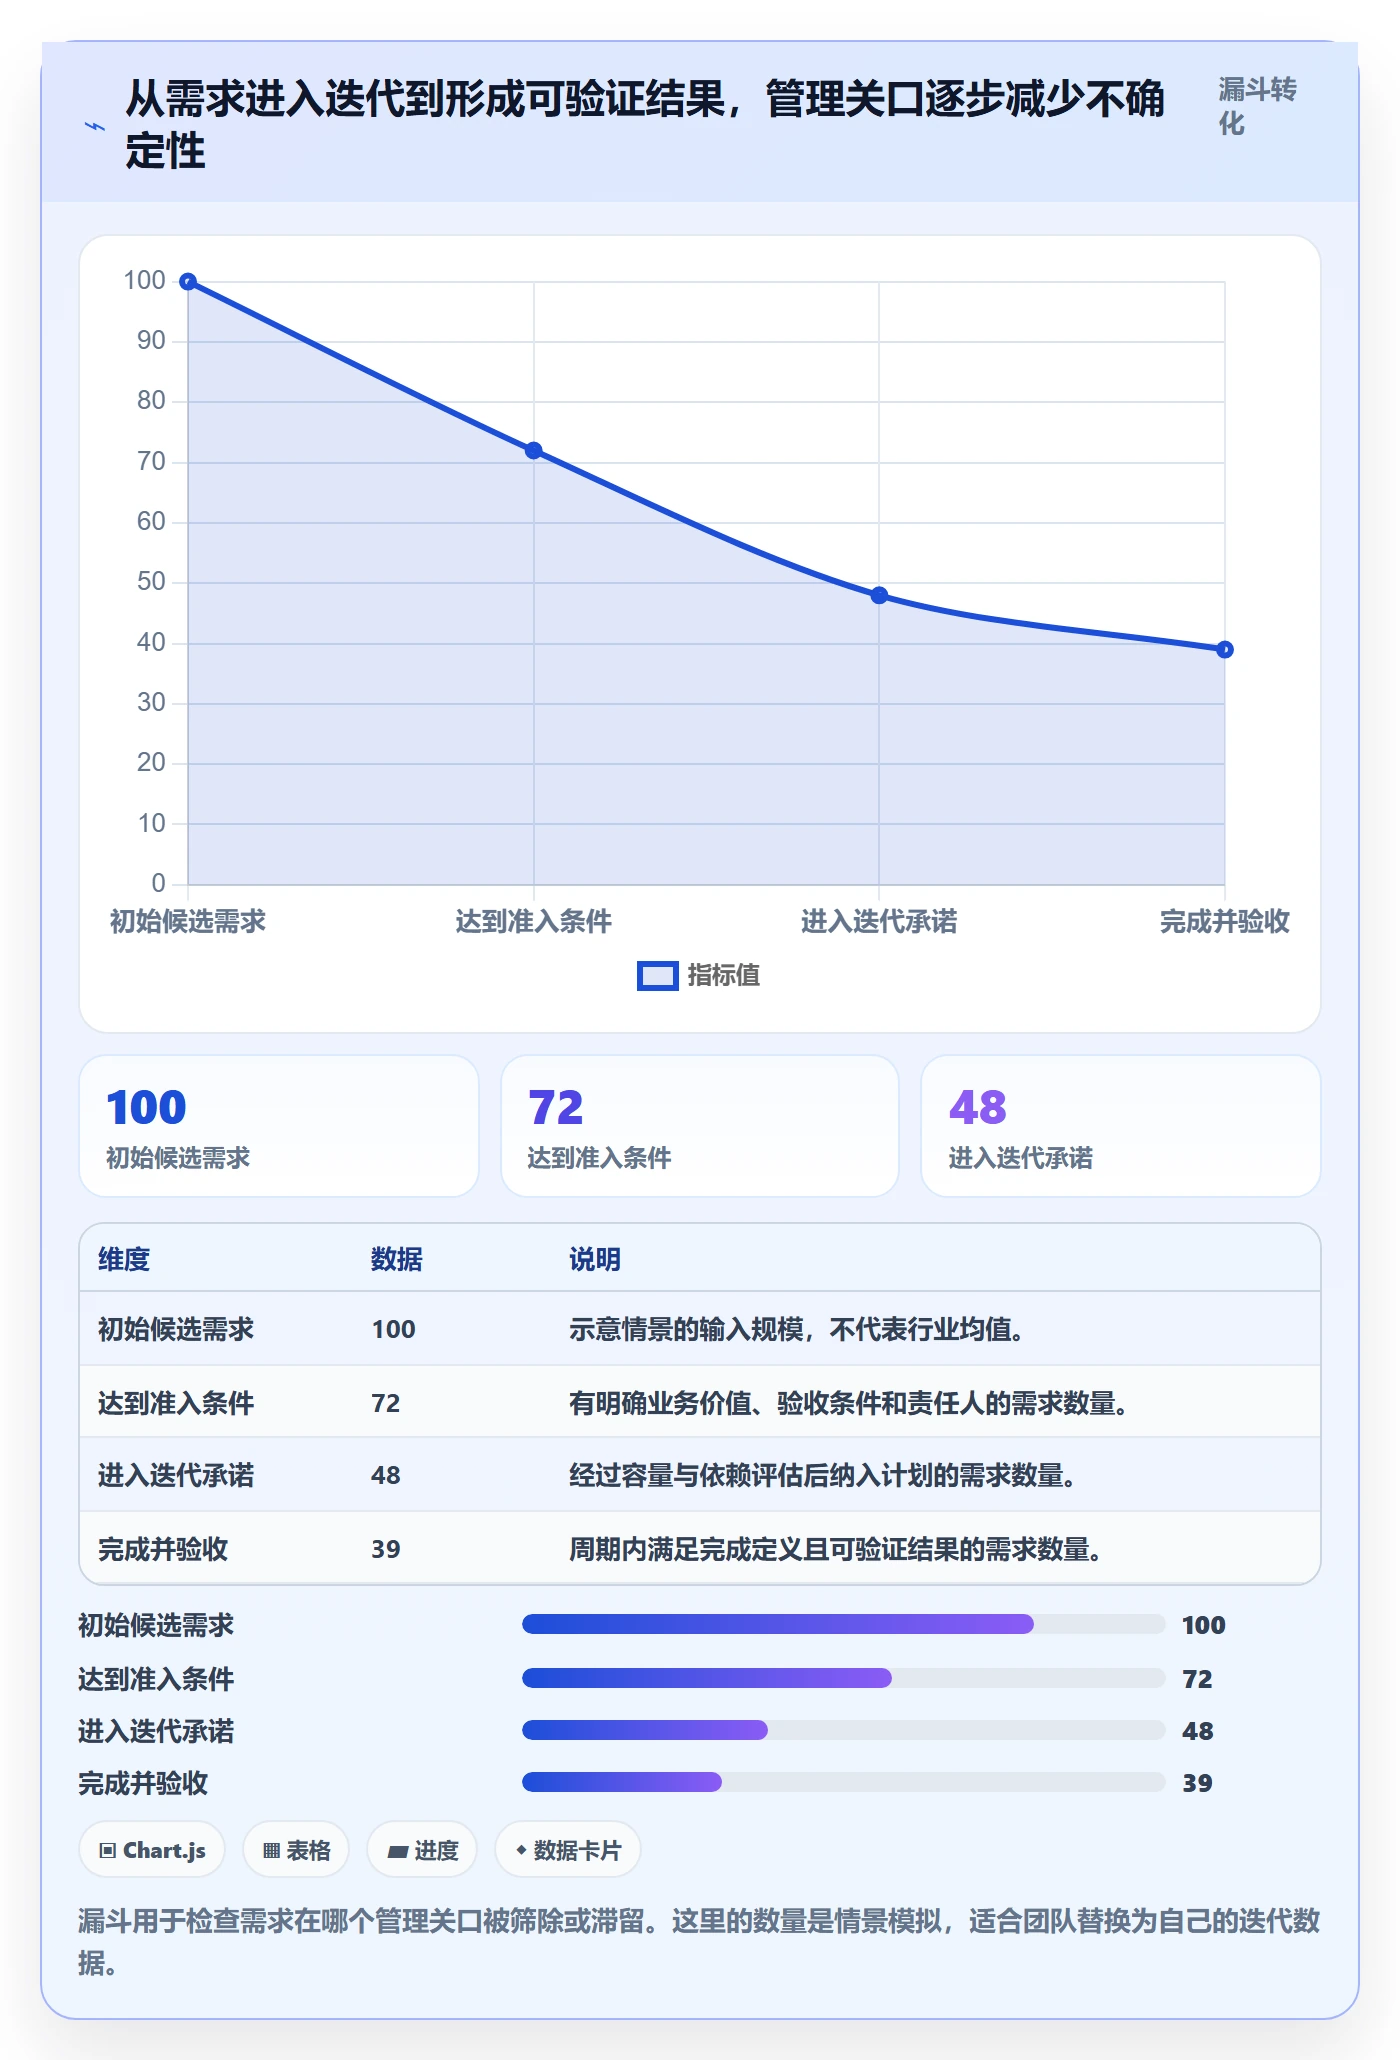This screenshot has width=1400, height=2060.
Task: Click the footer note about 漏斗
Action: pyautogui.click(x=699, y=1941)
